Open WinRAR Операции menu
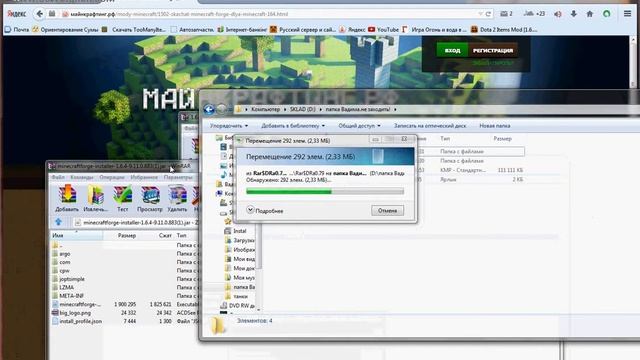This screenshot has width=640, height=360. point(112,178)
